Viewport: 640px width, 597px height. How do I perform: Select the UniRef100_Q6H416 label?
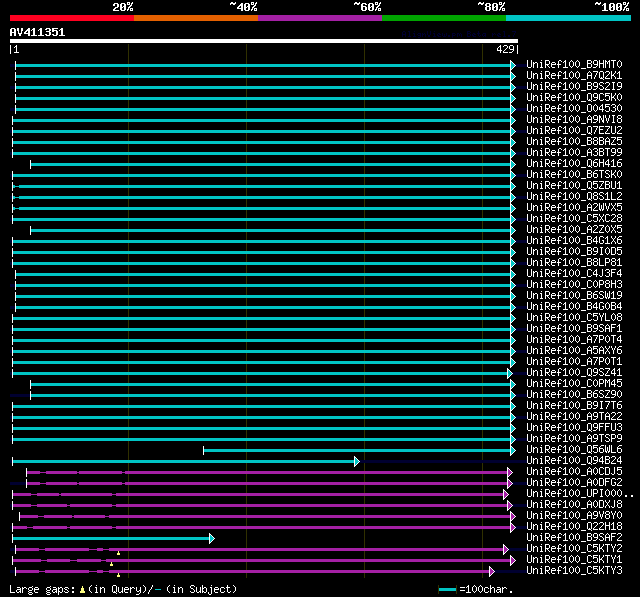[574, 164]
